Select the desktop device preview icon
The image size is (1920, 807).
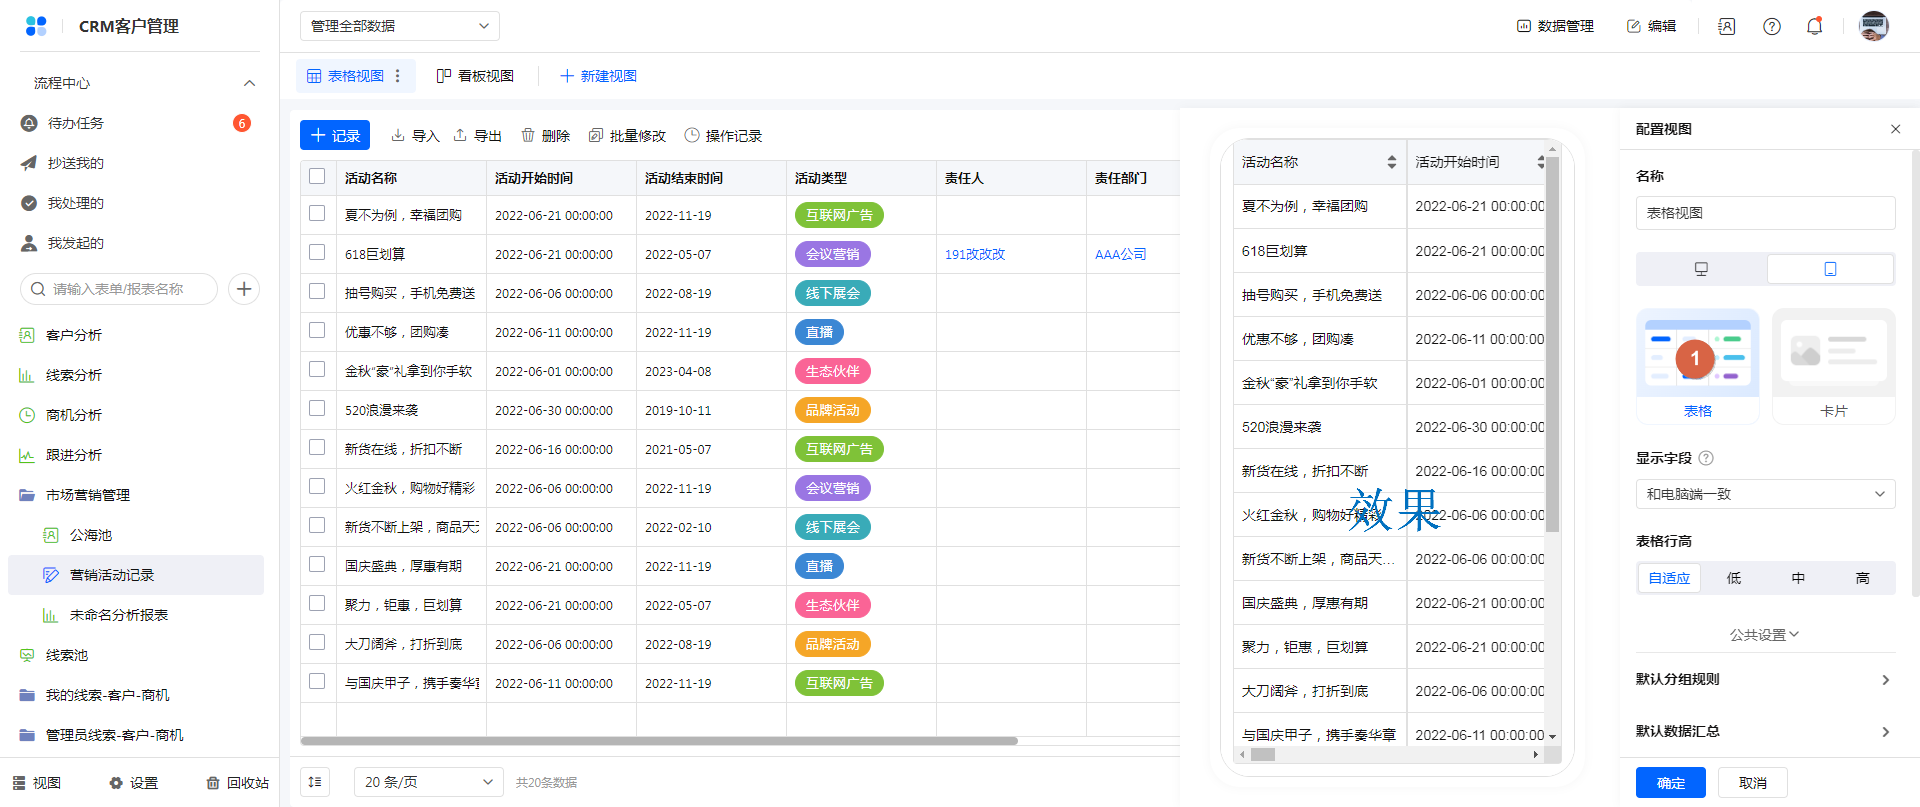[x=1701, y=269]
